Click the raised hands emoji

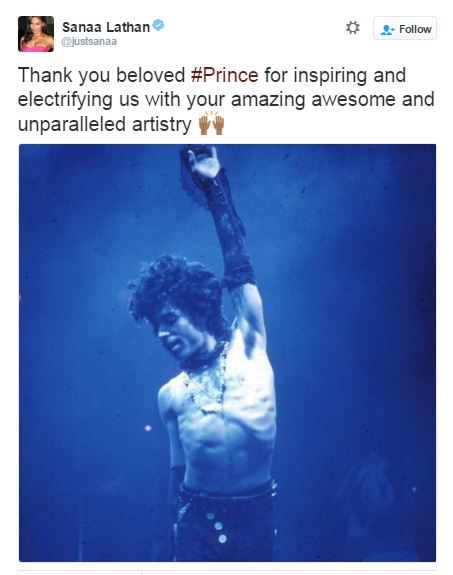(212, 123)
